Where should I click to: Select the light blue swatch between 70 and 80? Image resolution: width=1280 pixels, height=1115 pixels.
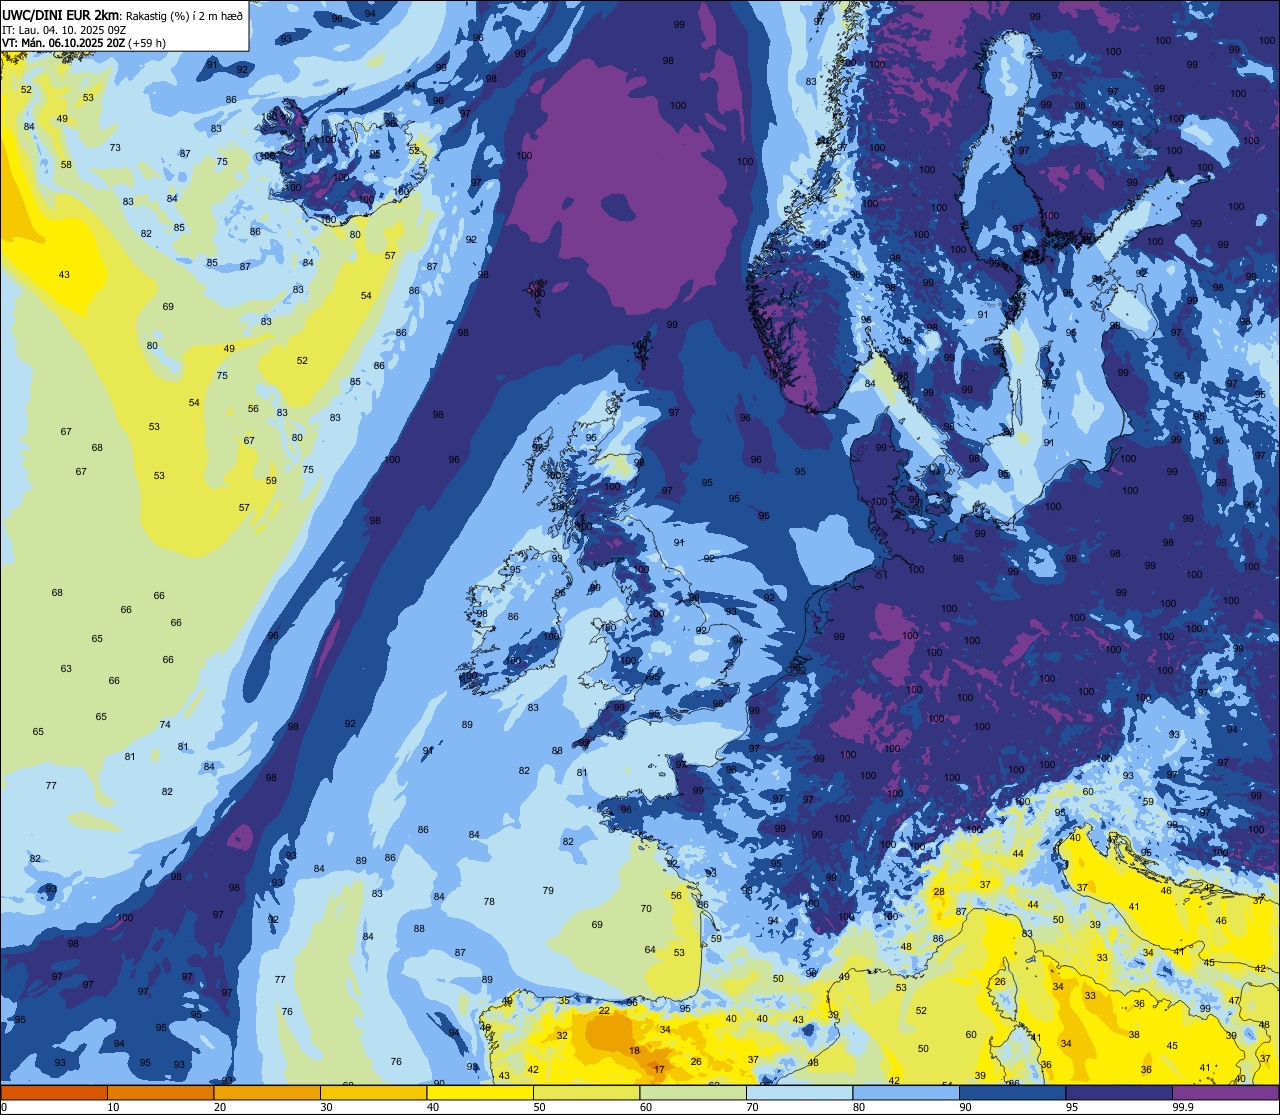pyautogui.click(x=799, y=1092)
